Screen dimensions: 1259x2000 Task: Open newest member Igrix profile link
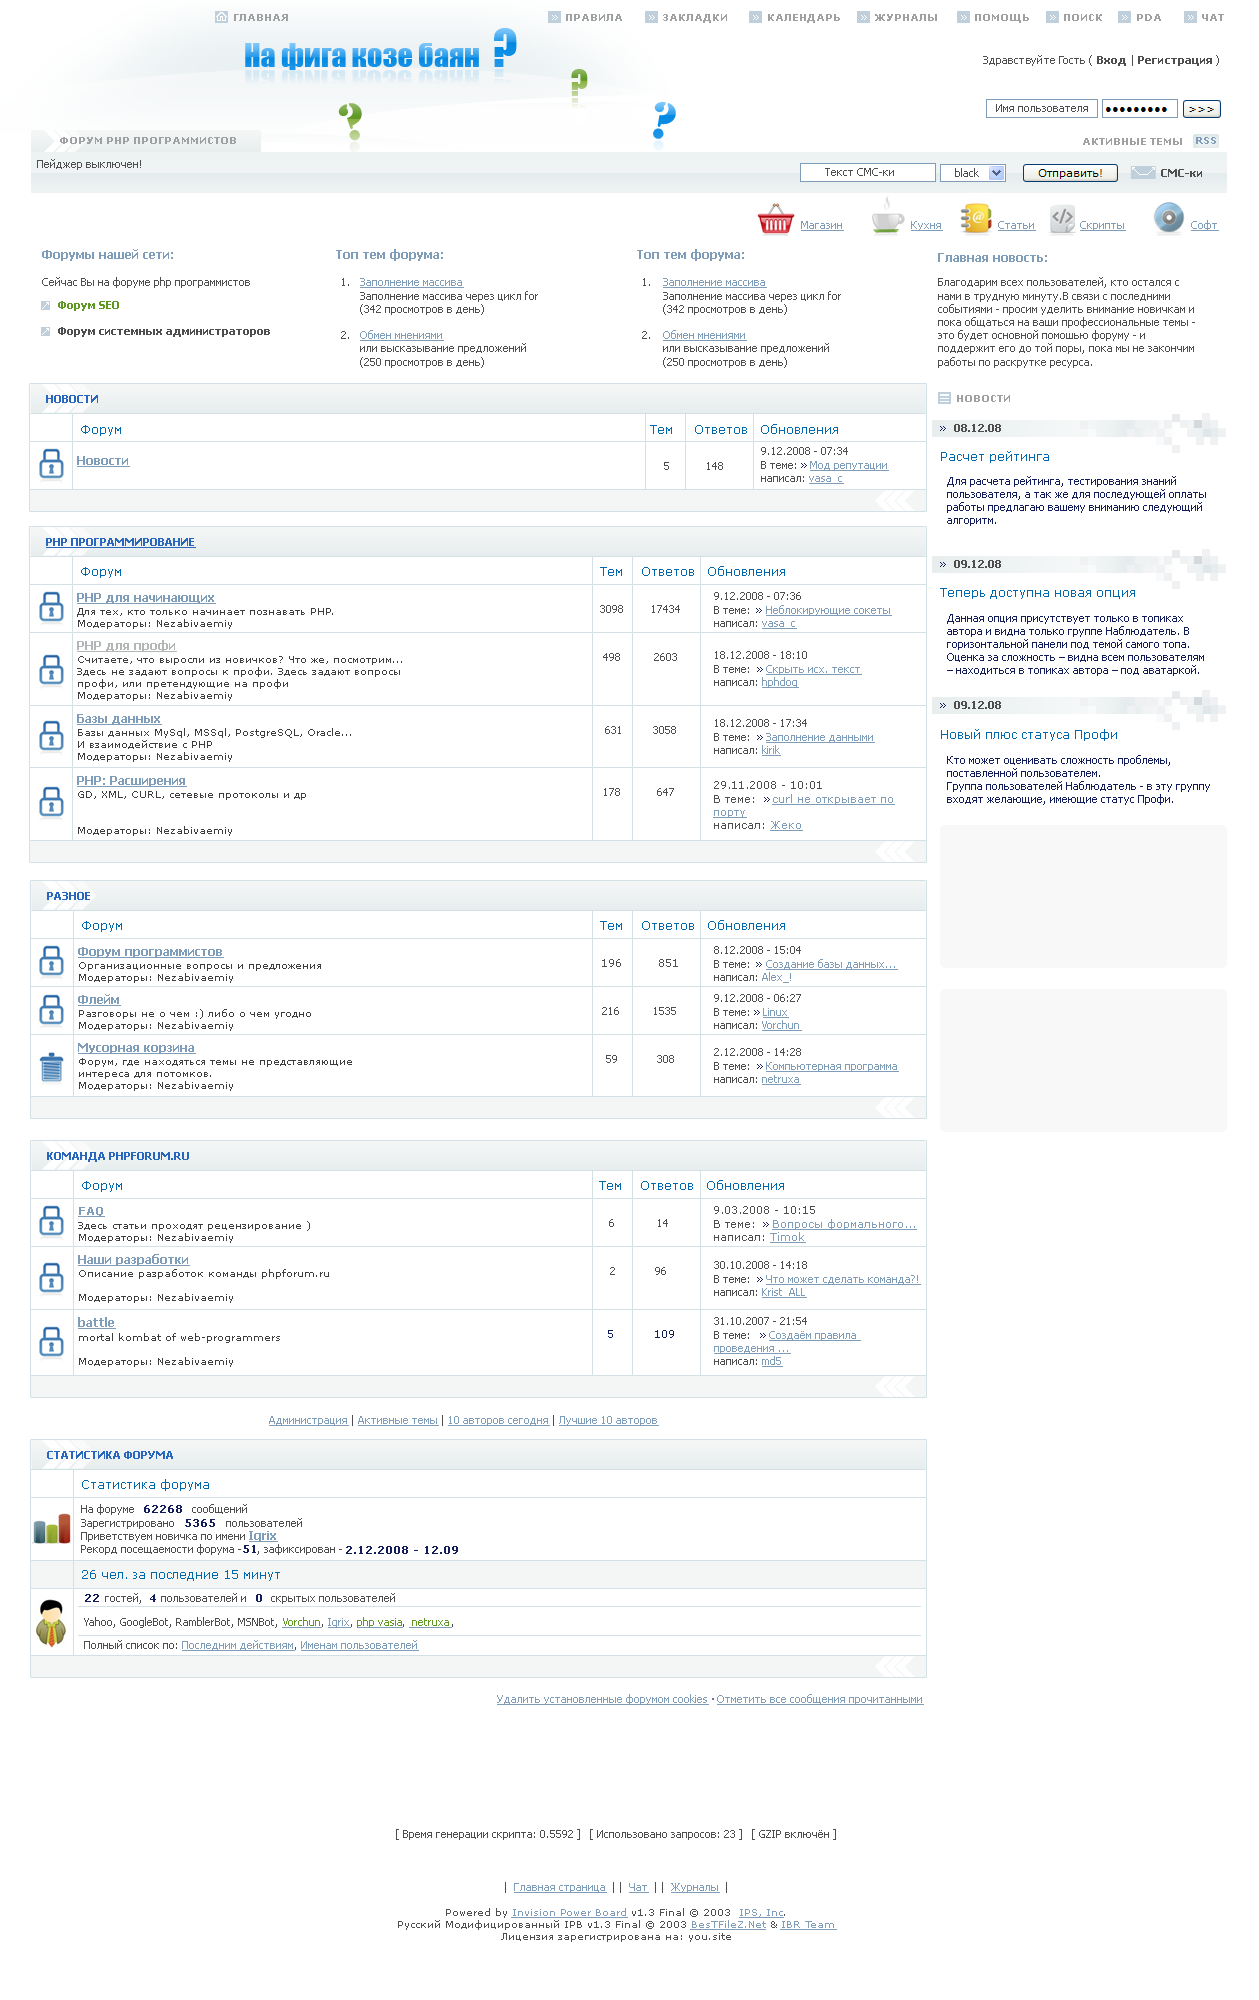(x=263, y=1536)
